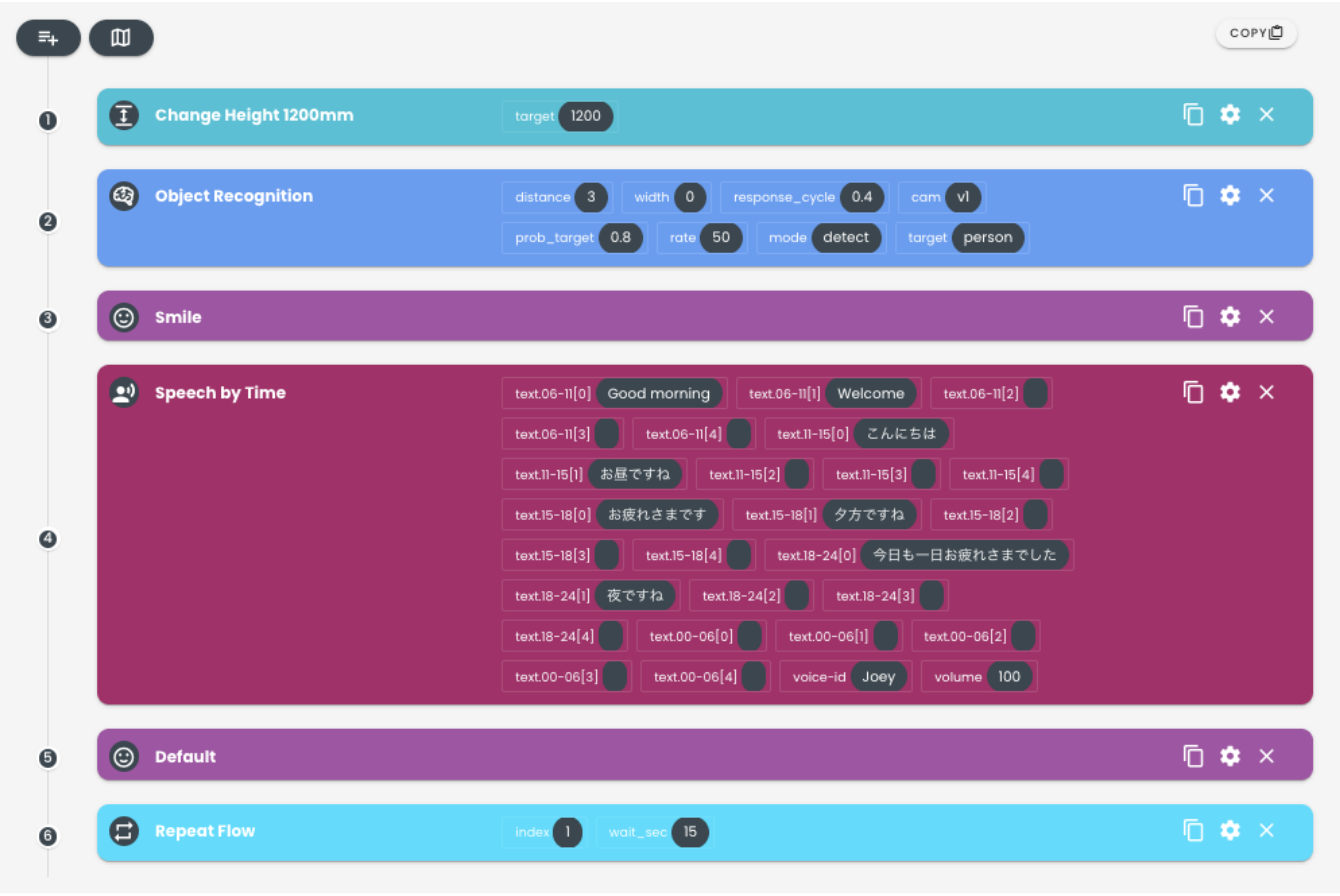Click the Smile face icon
The width and height of the screenshot is (1340, 896).
coord(124,317)
